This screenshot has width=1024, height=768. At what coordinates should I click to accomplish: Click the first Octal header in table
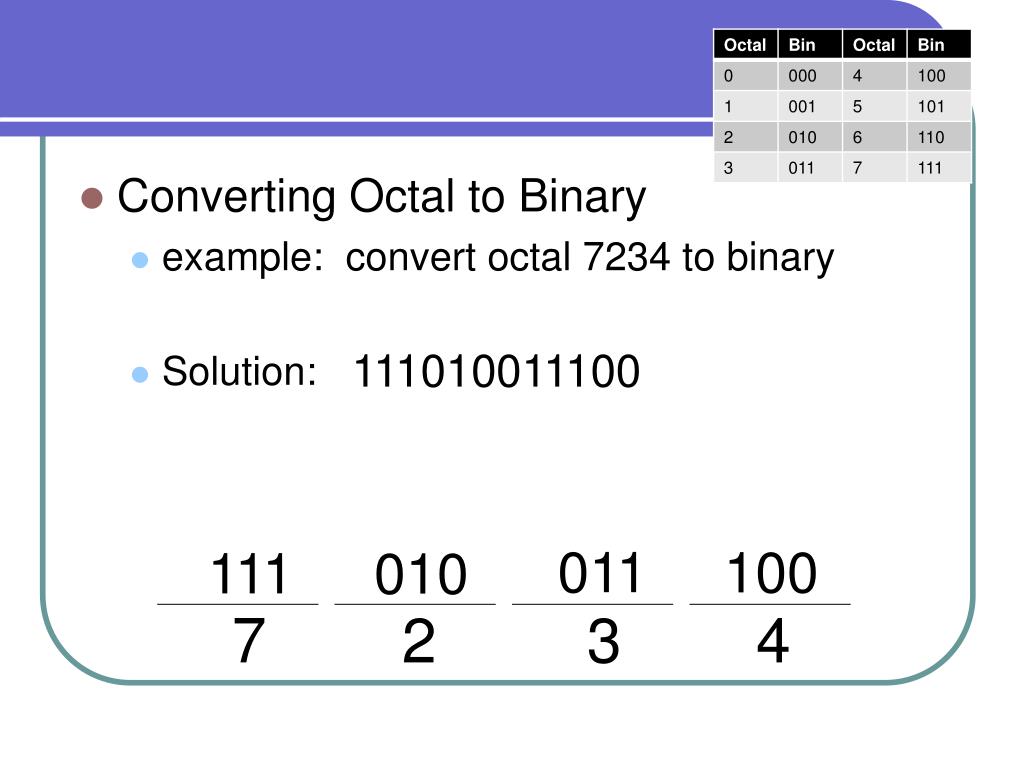click(745, 45)
